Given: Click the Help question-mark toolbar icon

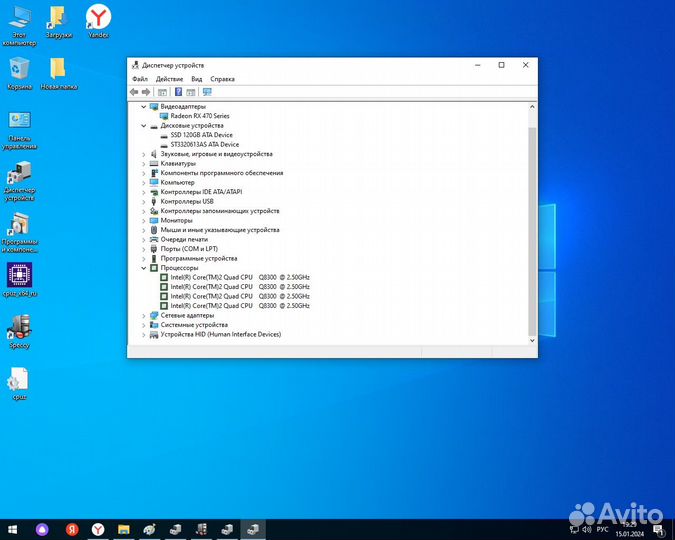Looking at the screenshot, I should 179,92.
